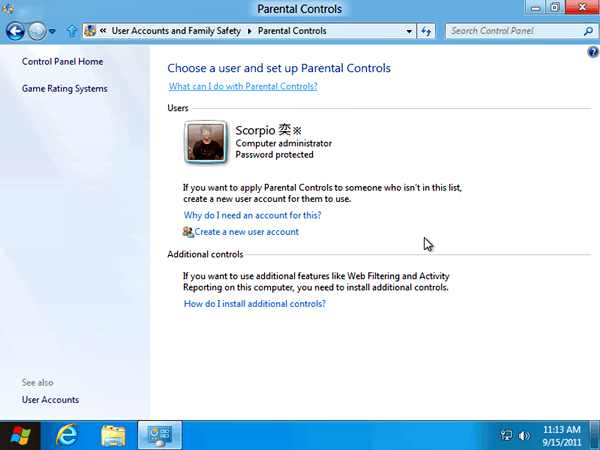Refresh the Parental Controls page
Image resolution: width=600 pixels, height=450 pixels.
[426, 31]
